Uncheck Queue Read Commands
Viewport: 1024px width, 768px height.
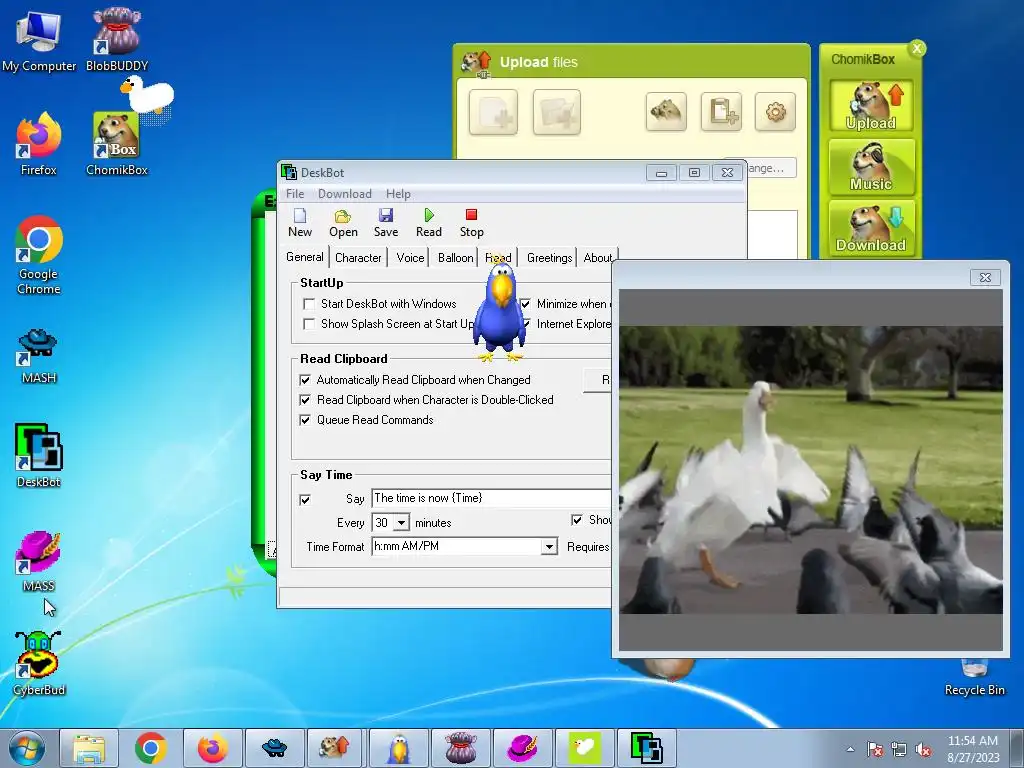(305, 420)
